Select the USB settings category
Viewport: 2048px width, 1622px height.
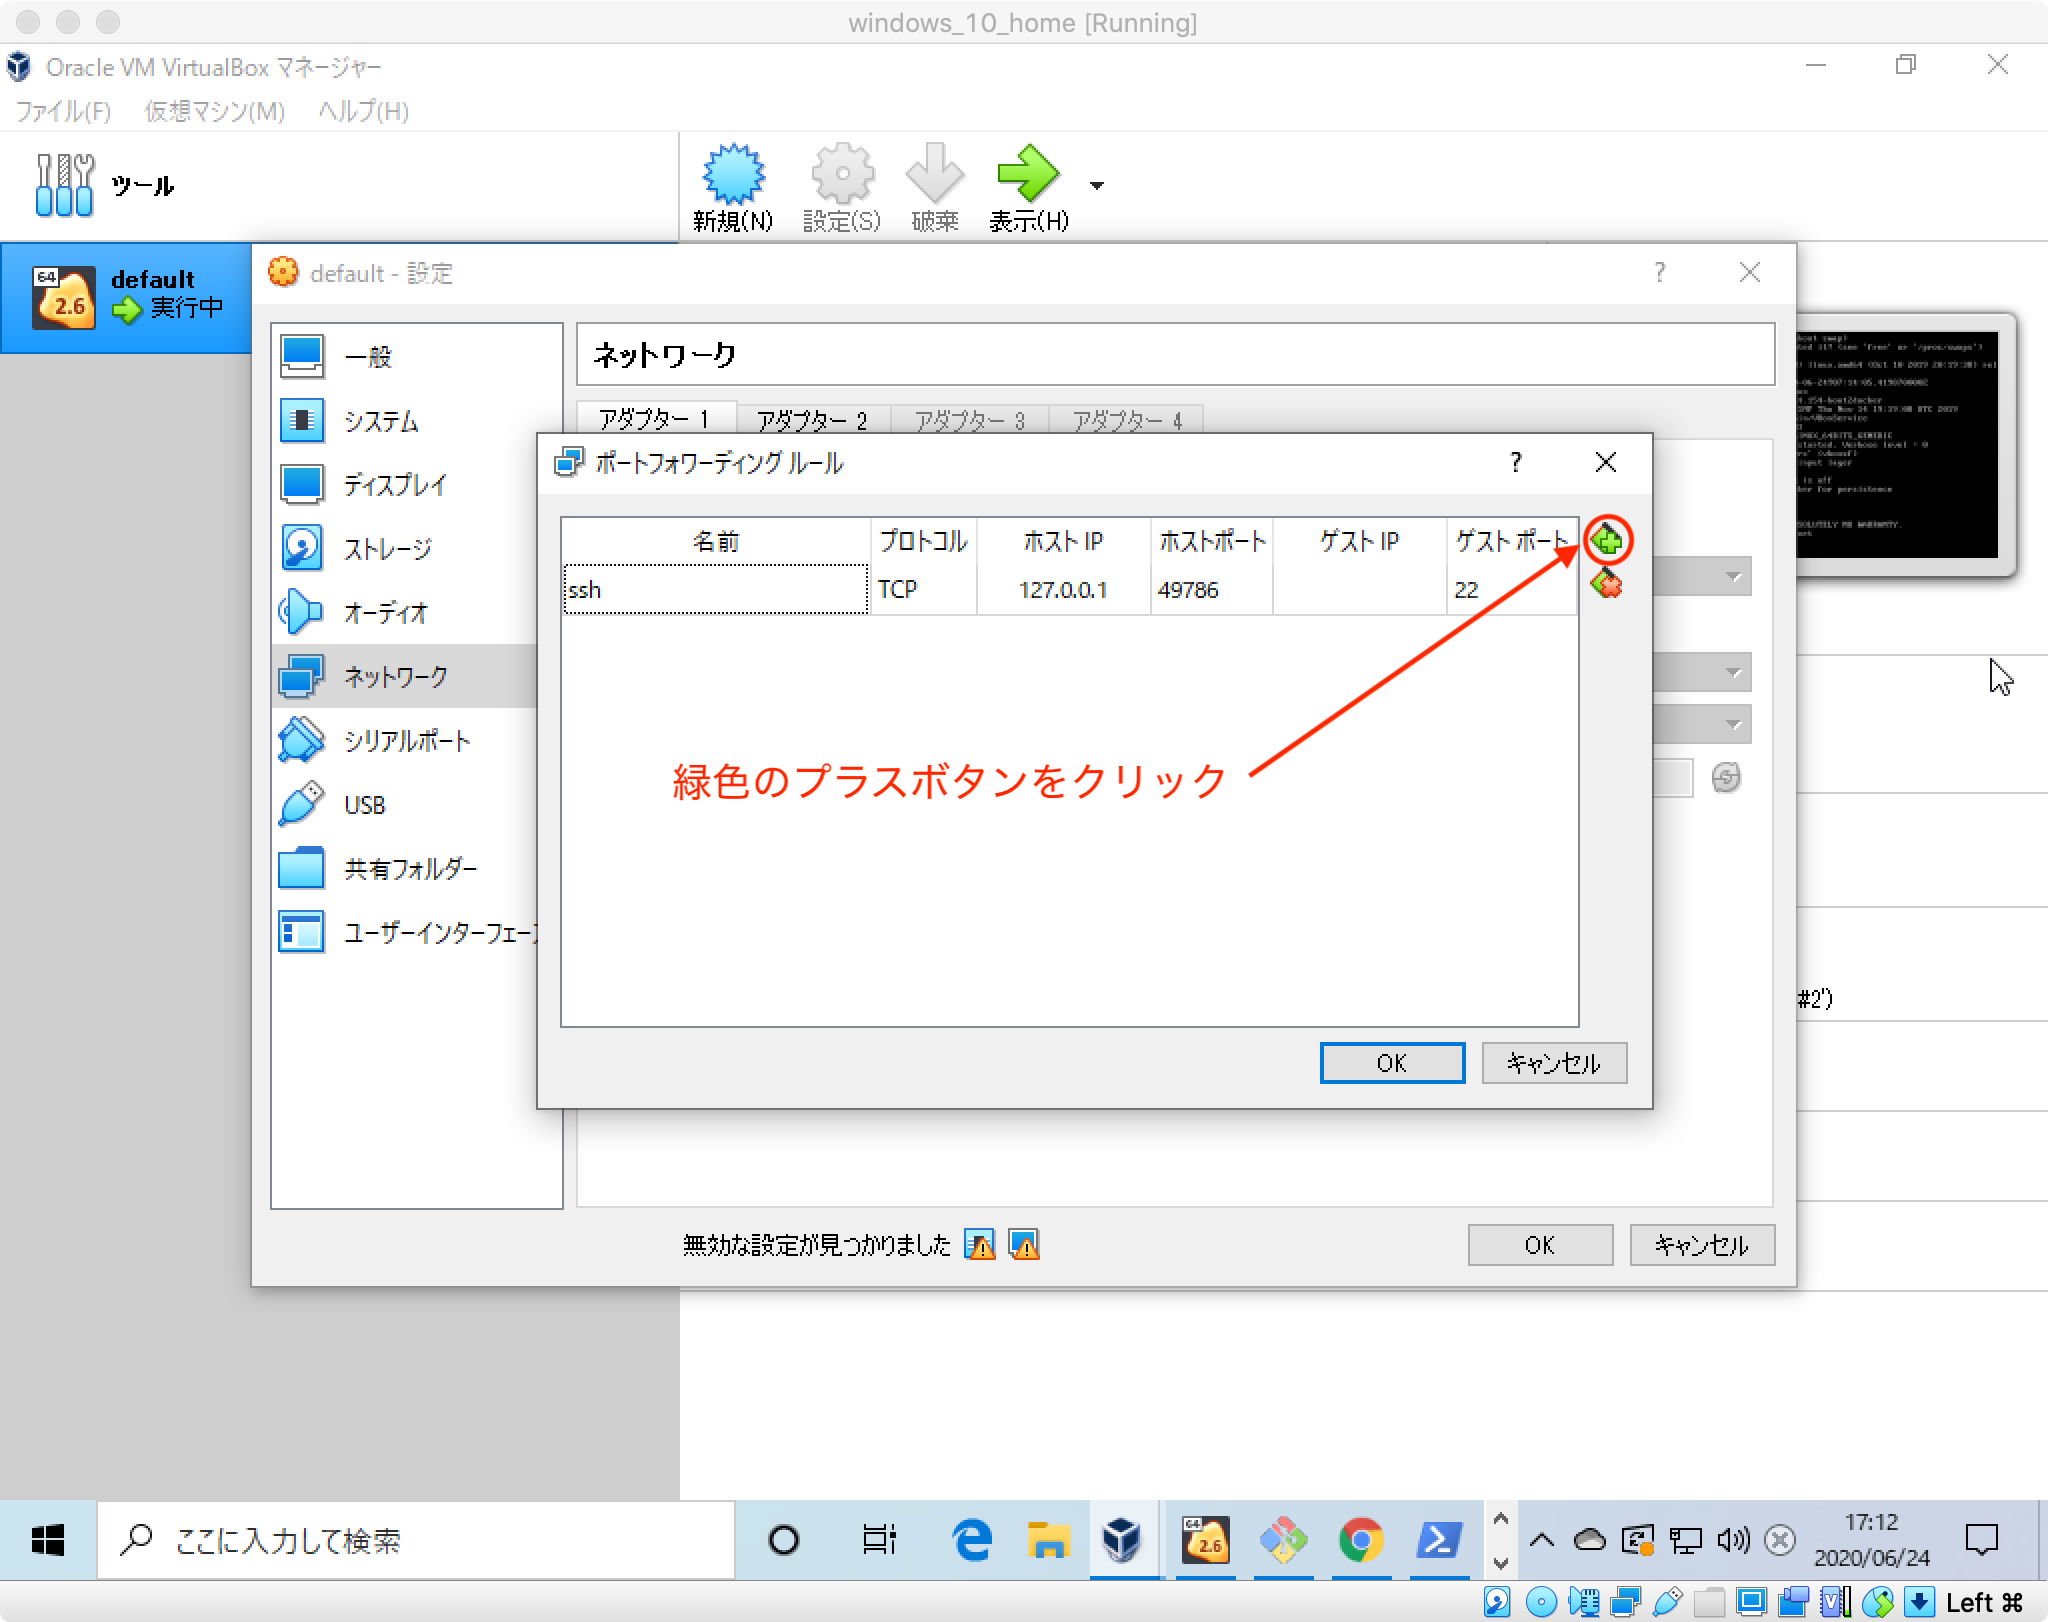pos(364,805)
